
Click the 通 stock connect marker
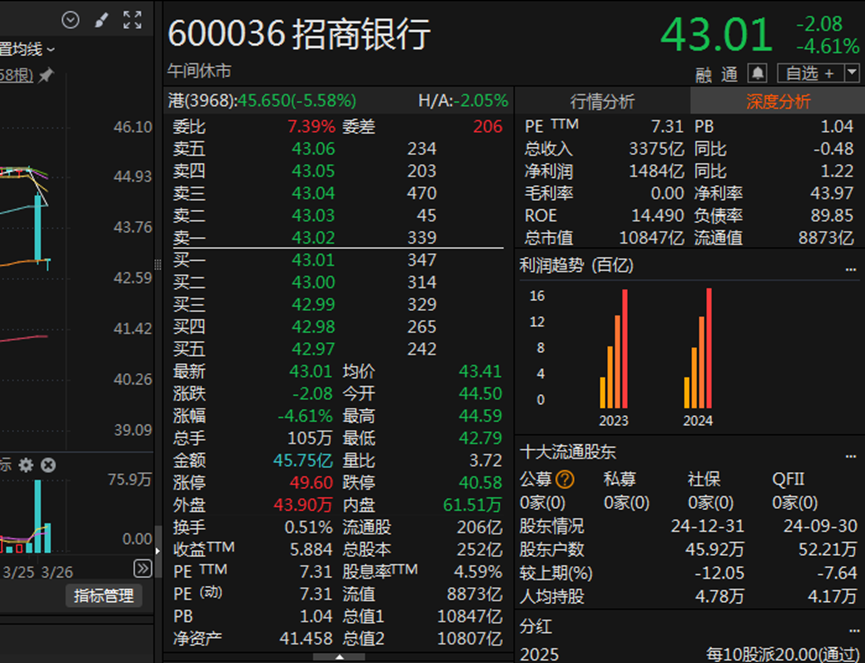729,74
